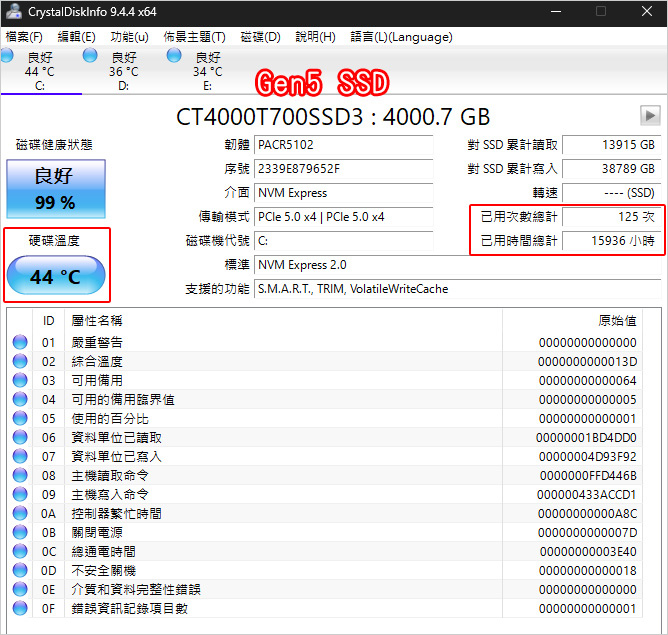The image size is (668, 635).
Task: Click the supported features field S.M.A.R.T., TRIM
Action: tap(458, 289)
